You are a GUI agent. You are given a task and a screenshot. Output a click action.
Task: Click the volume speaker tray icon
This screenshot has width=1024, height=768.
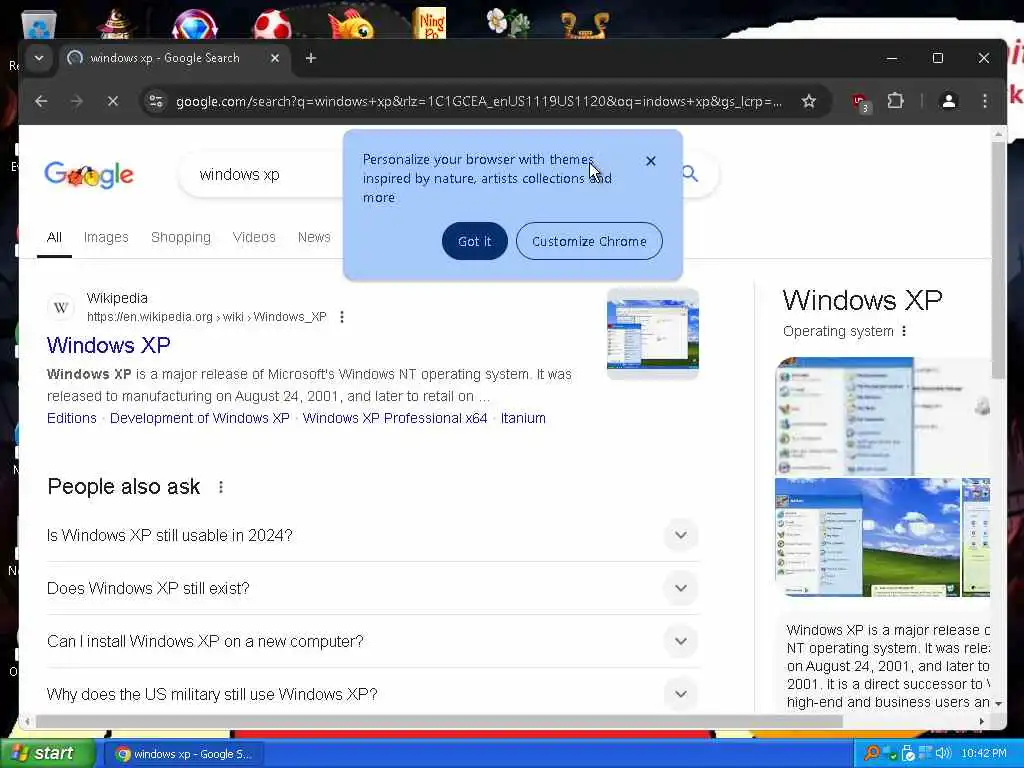942,753
